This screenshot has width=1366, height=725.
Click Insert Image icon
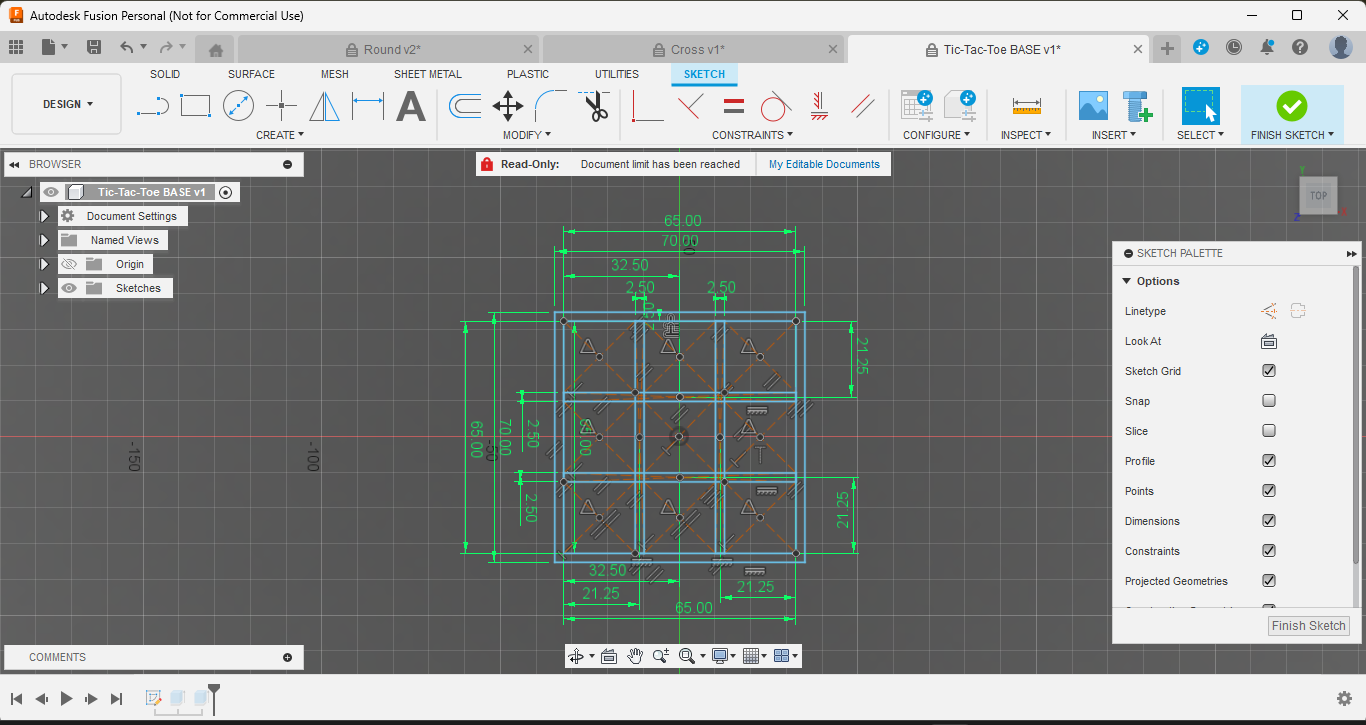click(x=1093, y=105)
